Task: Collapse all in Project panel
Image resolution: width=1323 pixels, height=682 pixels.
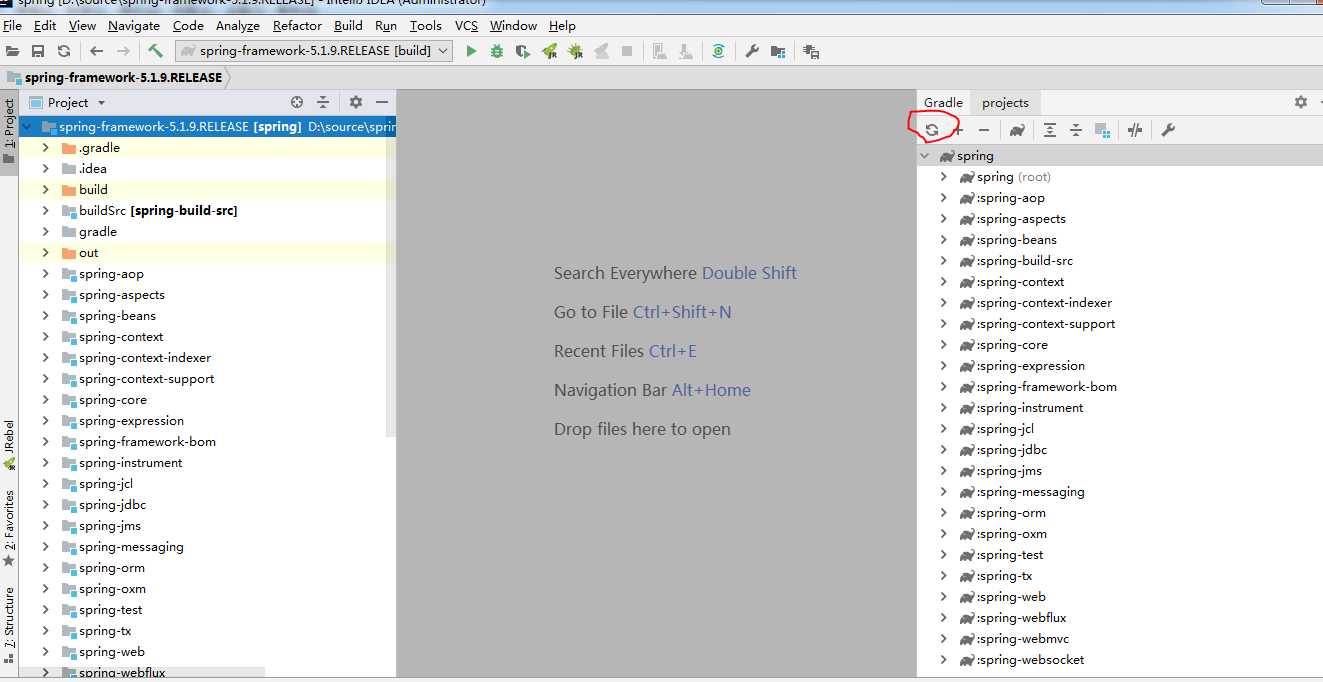Action: pyautogui.click(x=323, y=102)
